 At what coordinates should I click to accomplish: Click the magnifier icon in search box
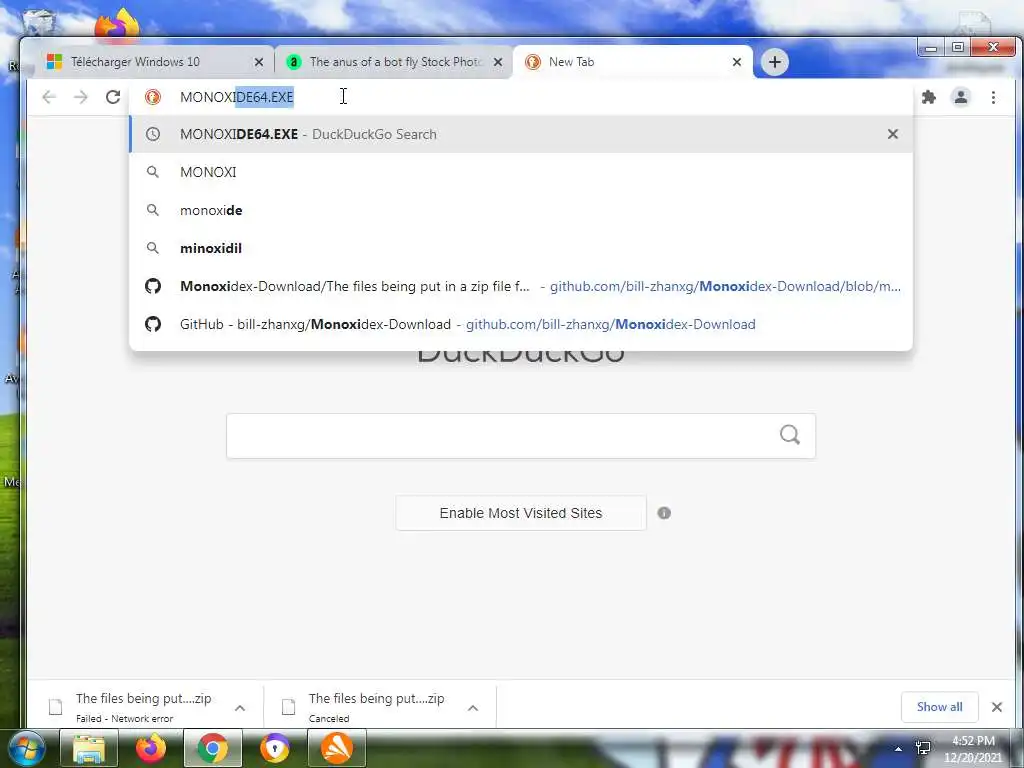coord(790,434)
